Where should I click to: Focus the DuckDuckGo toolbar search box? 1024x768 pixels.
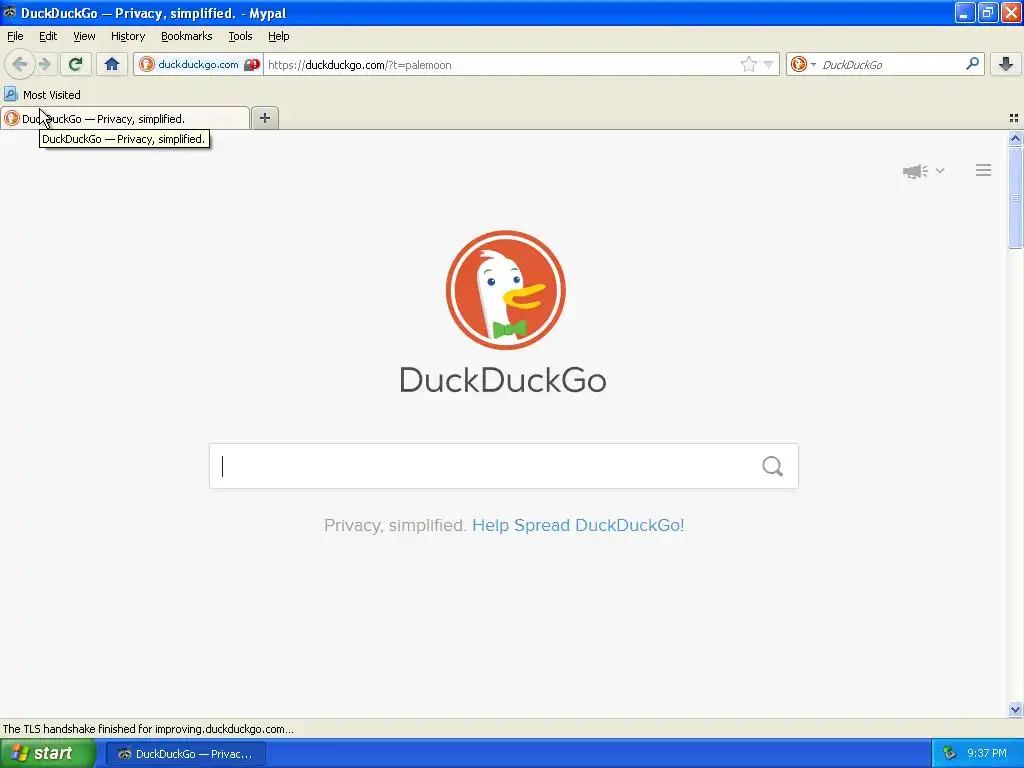pyautogui.click(x=891, y=65)
